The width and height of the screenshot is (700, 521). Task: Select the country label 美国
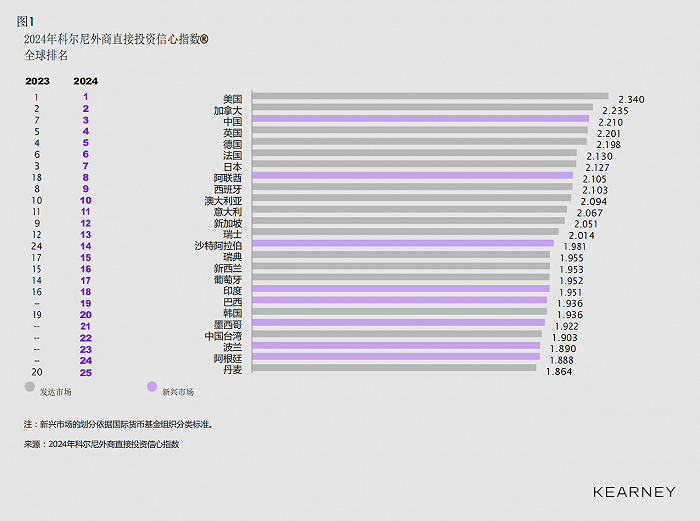(x=233, y=99)
